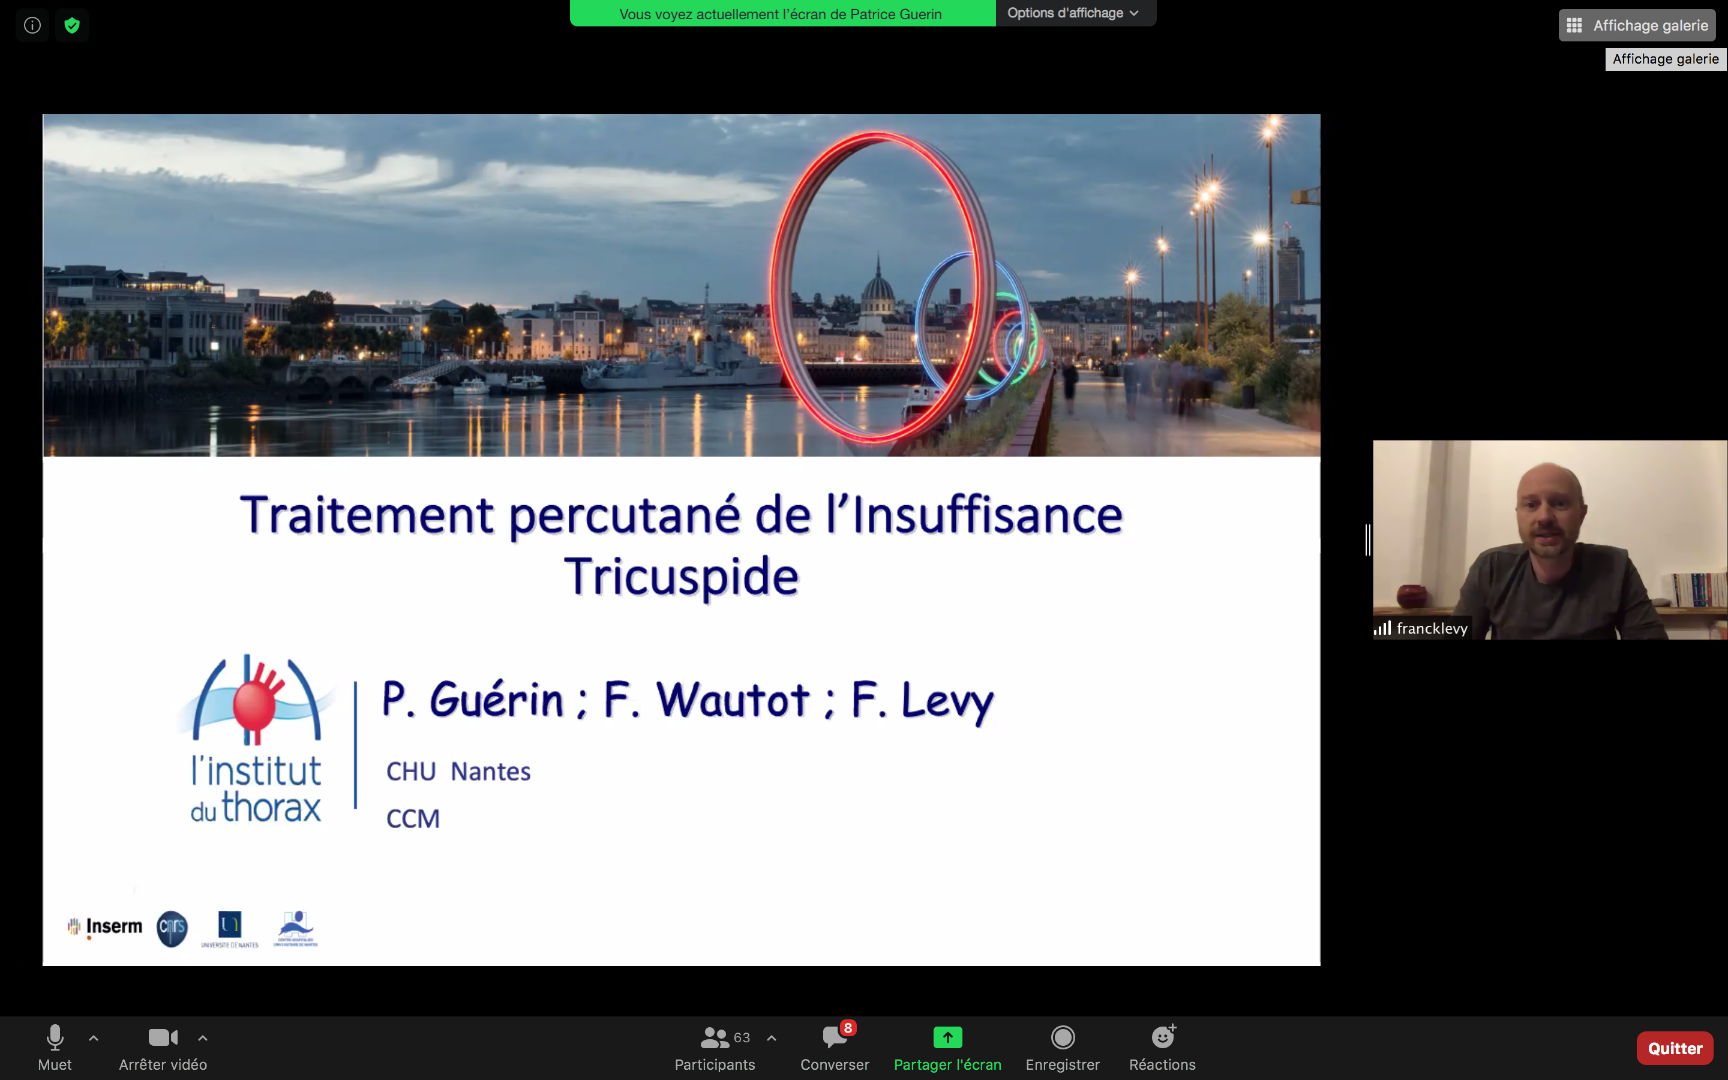Click the green screen sharing banner
Viewport: 1728px width, 1080px height.
[782, 13]
